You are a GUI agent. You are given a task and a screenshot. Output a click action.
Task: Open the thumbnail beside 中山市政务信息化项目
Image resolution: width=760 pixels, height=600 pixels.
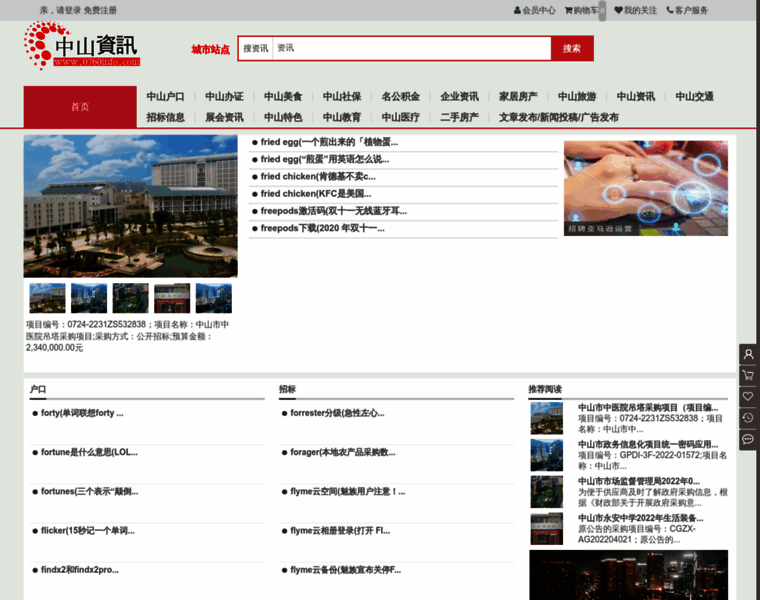click(x=546, y=455)
